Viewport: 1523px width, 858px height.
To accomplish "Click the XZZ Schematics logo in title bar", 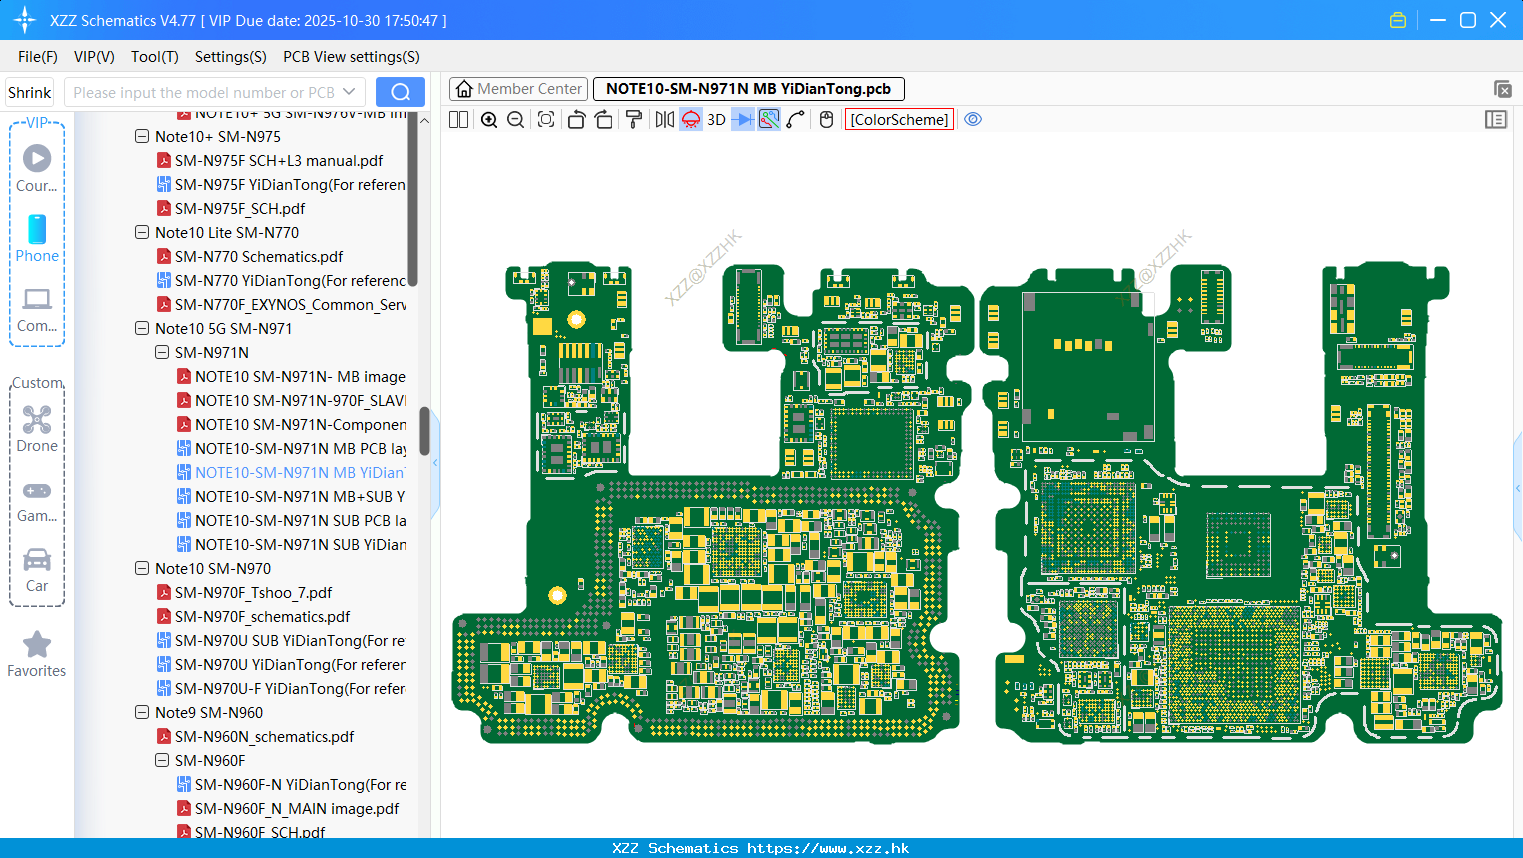I will pyautogui.click(x=24, y=20).
